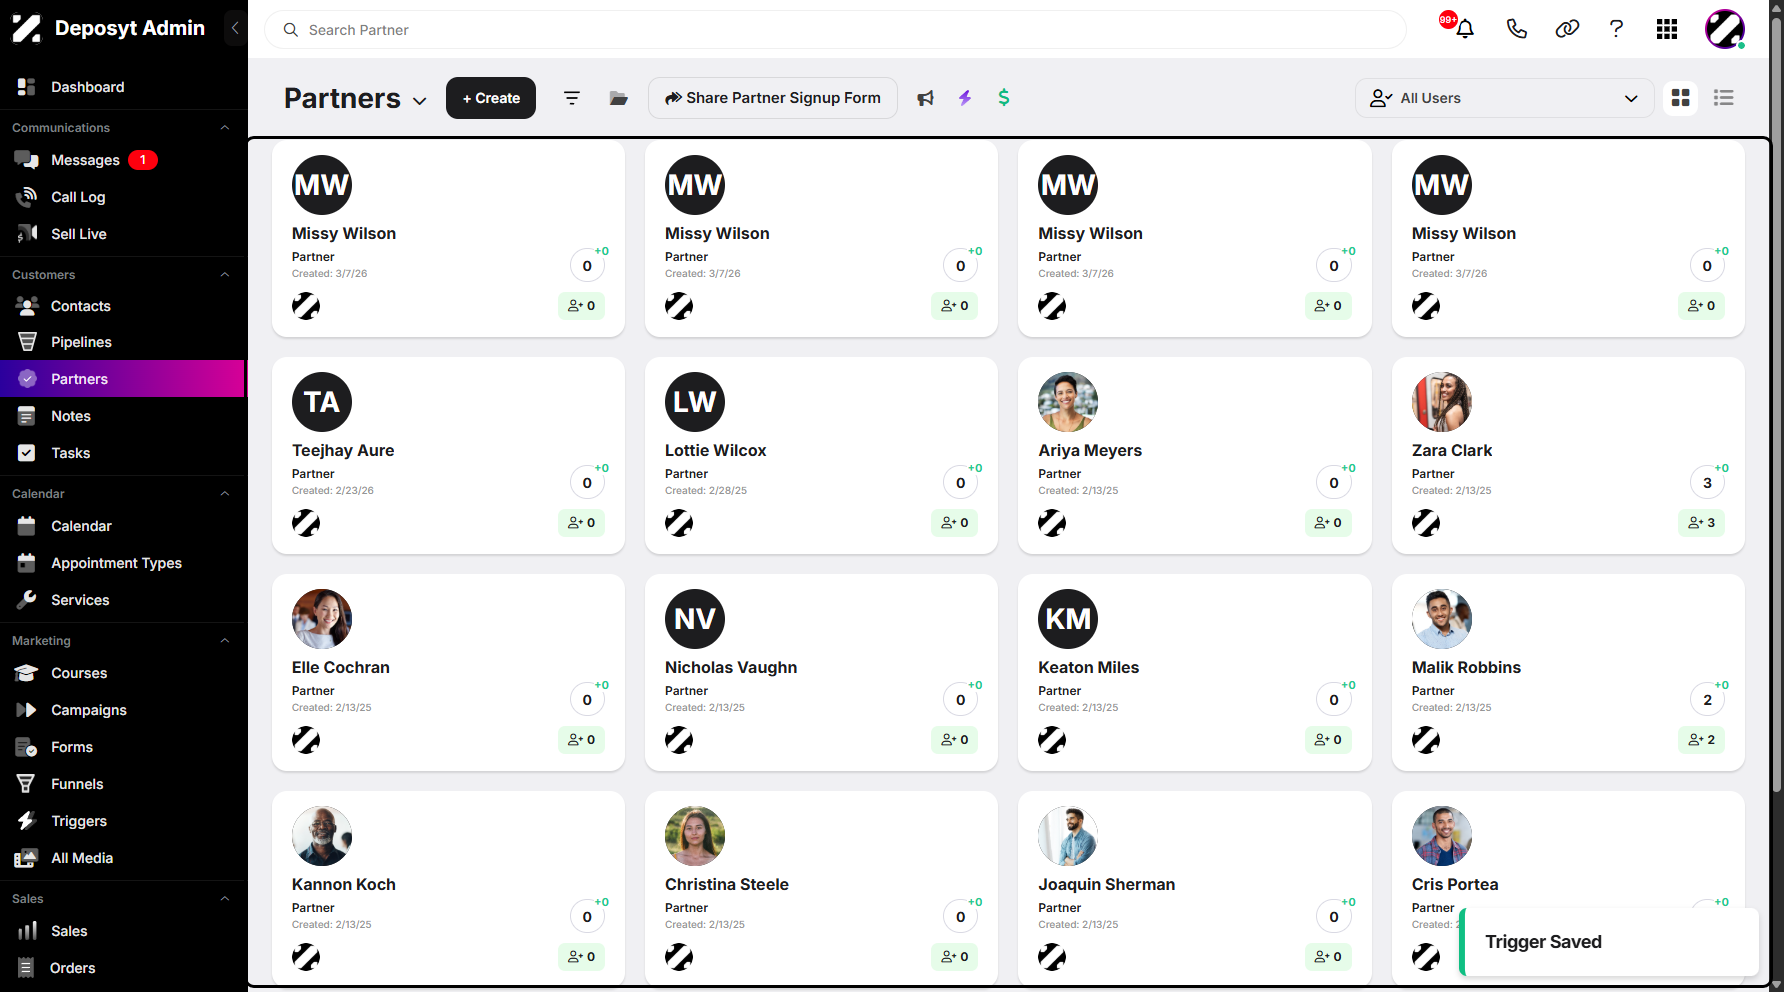Open the link icon in top bar
The height and width of the screenshot is (992, 1784).
tap(1567, 29)
